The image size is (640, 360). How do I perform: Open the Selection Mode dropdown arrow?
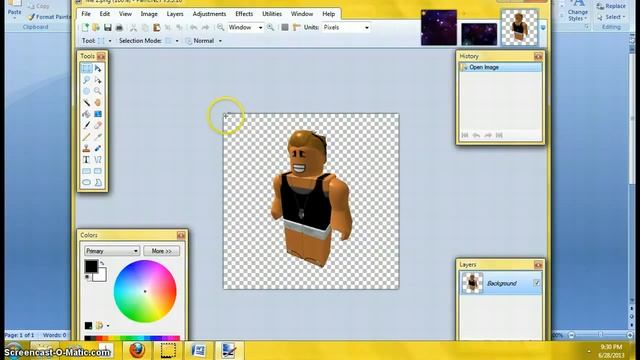[x=177, y=41]
